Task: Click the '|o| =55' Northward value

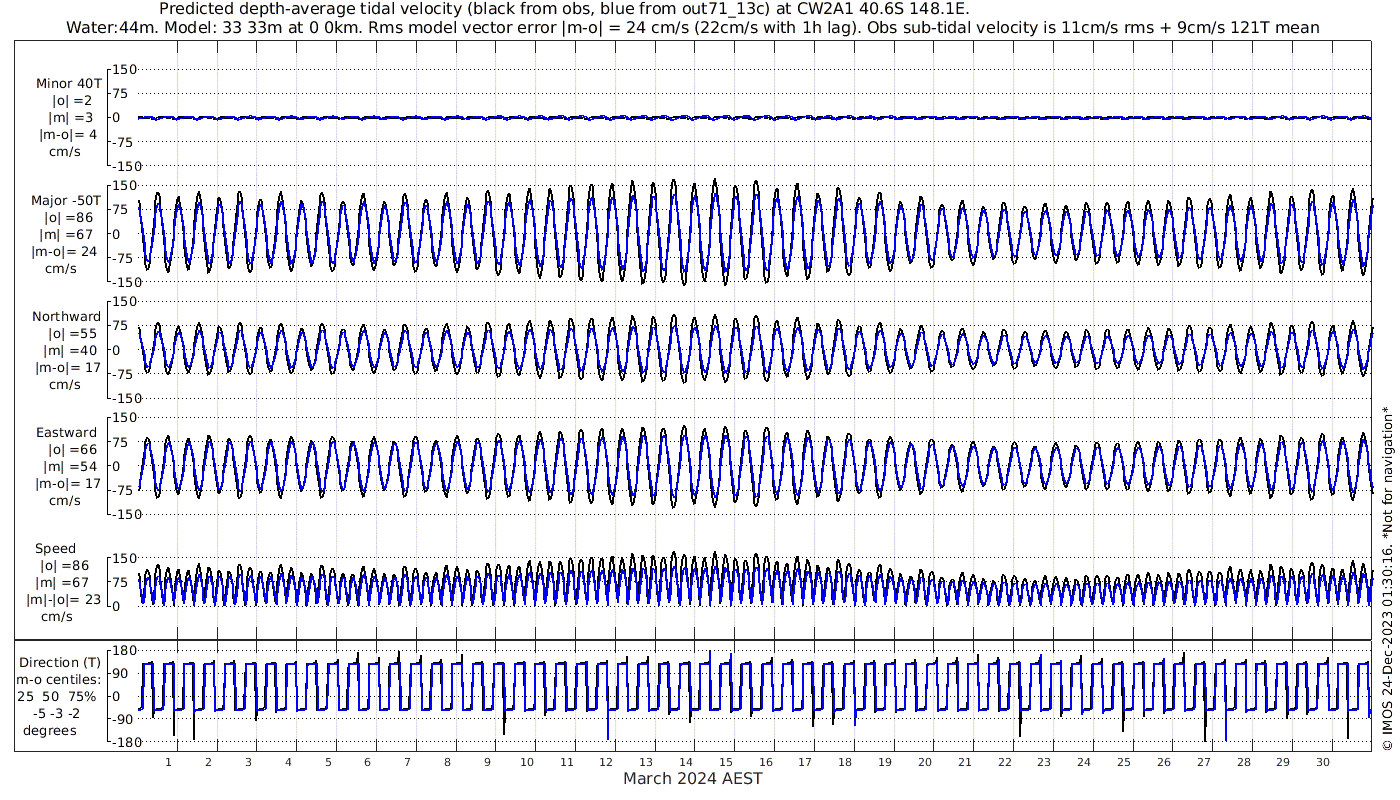Action: tap(70, 333)
